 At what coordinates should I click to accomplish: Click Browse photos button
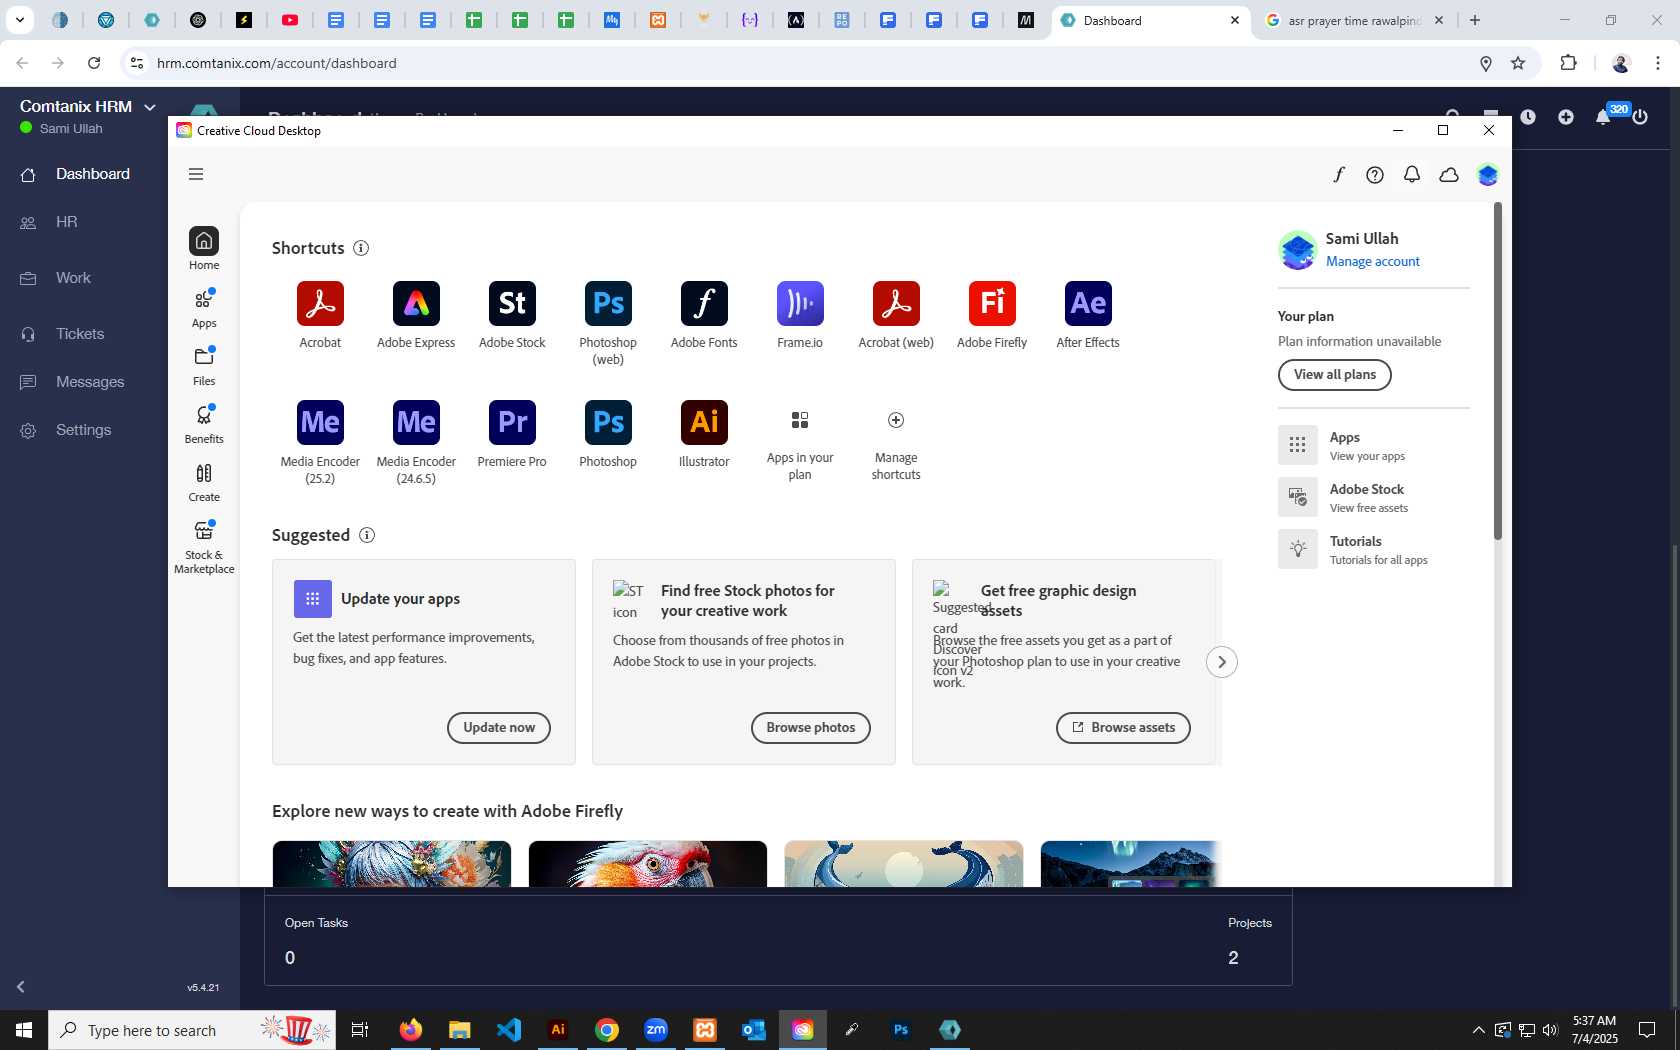click(811, 728)
